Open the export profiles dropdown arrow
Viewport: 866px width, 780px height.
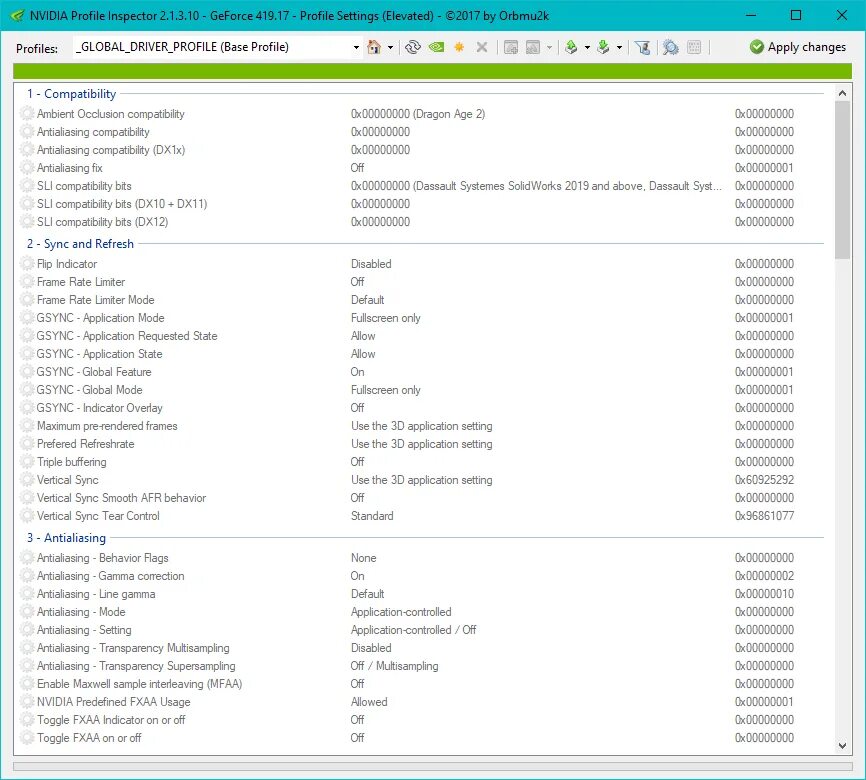[587, 48]
